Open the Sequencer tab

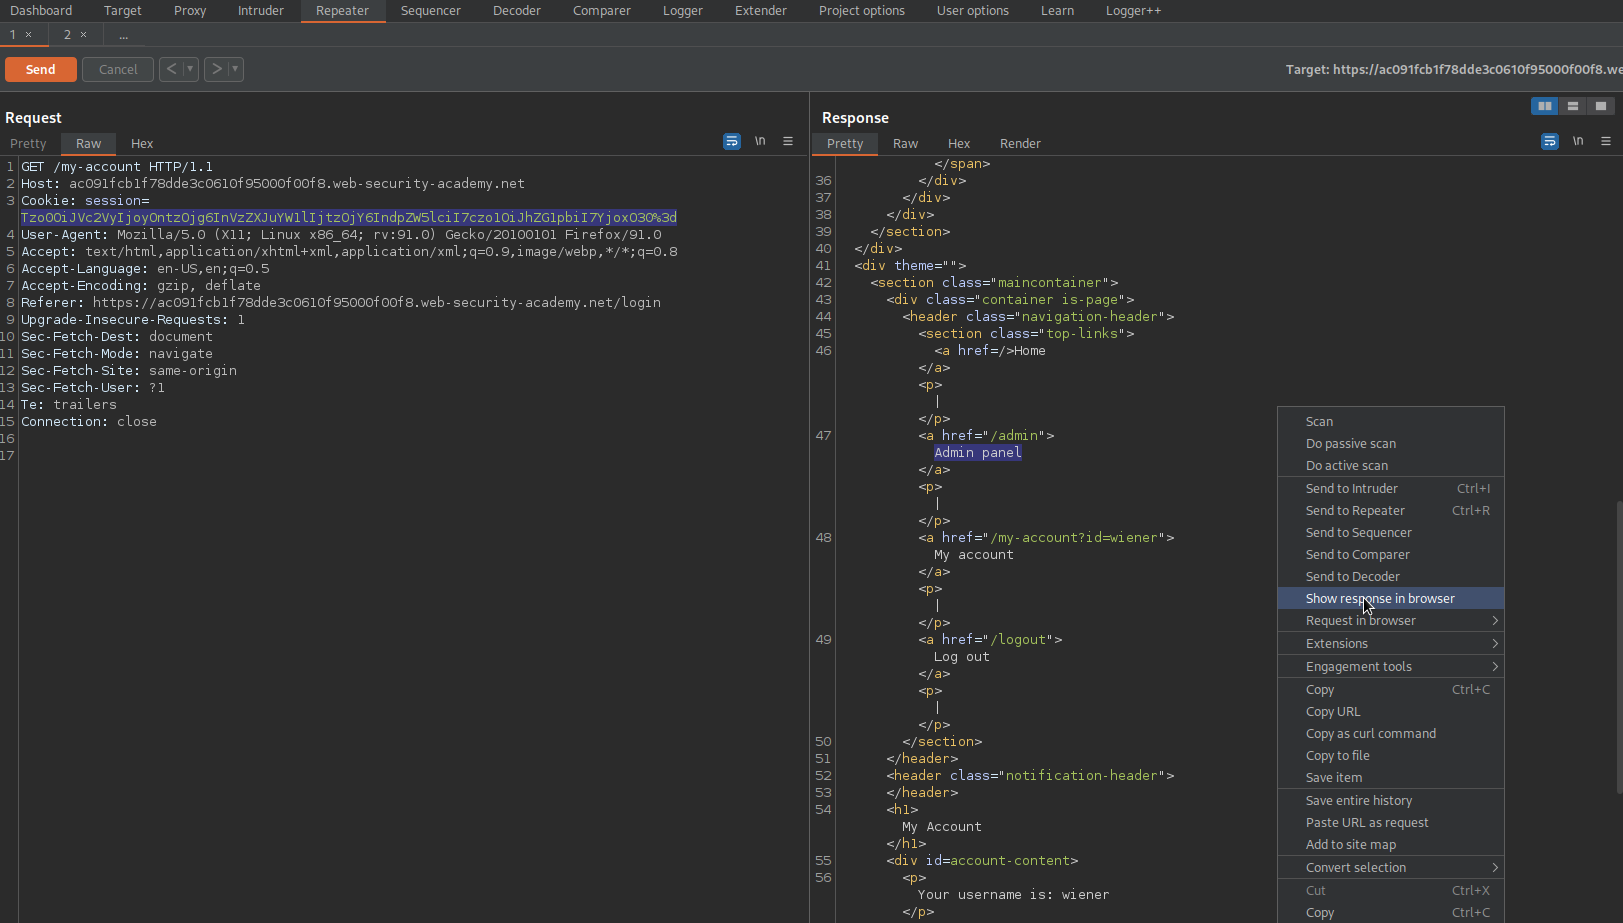(431, 11)
